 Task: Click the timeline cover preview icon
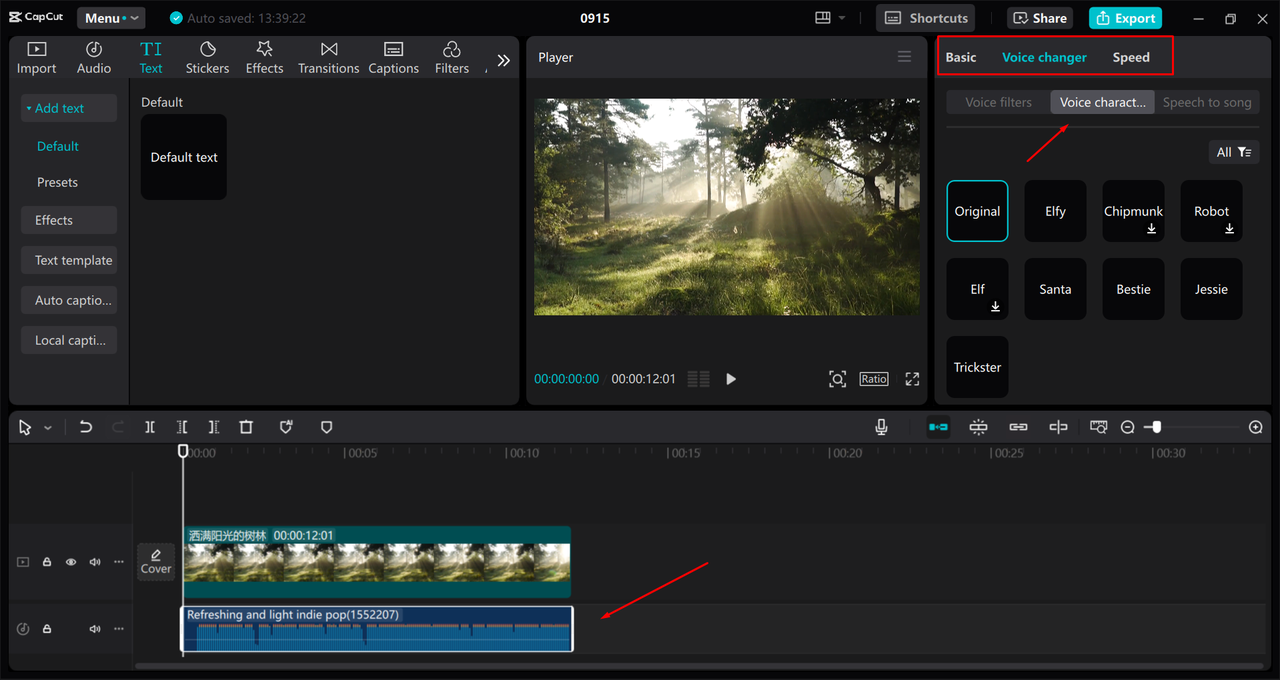click(1098, 427)
